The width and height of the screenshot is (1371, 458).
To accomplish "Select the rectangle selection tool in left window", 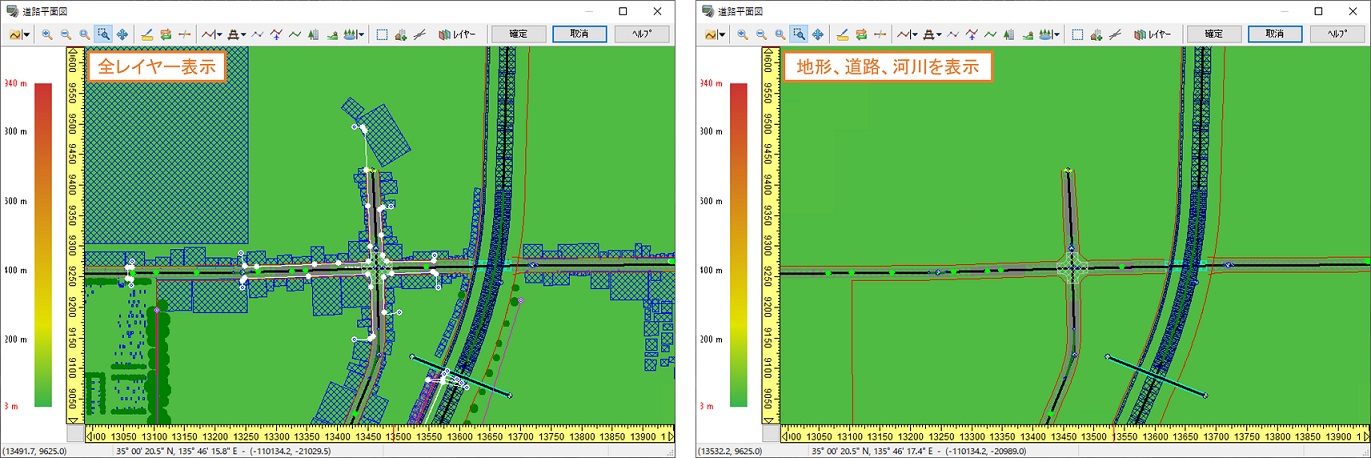I will tap(381, 34).
